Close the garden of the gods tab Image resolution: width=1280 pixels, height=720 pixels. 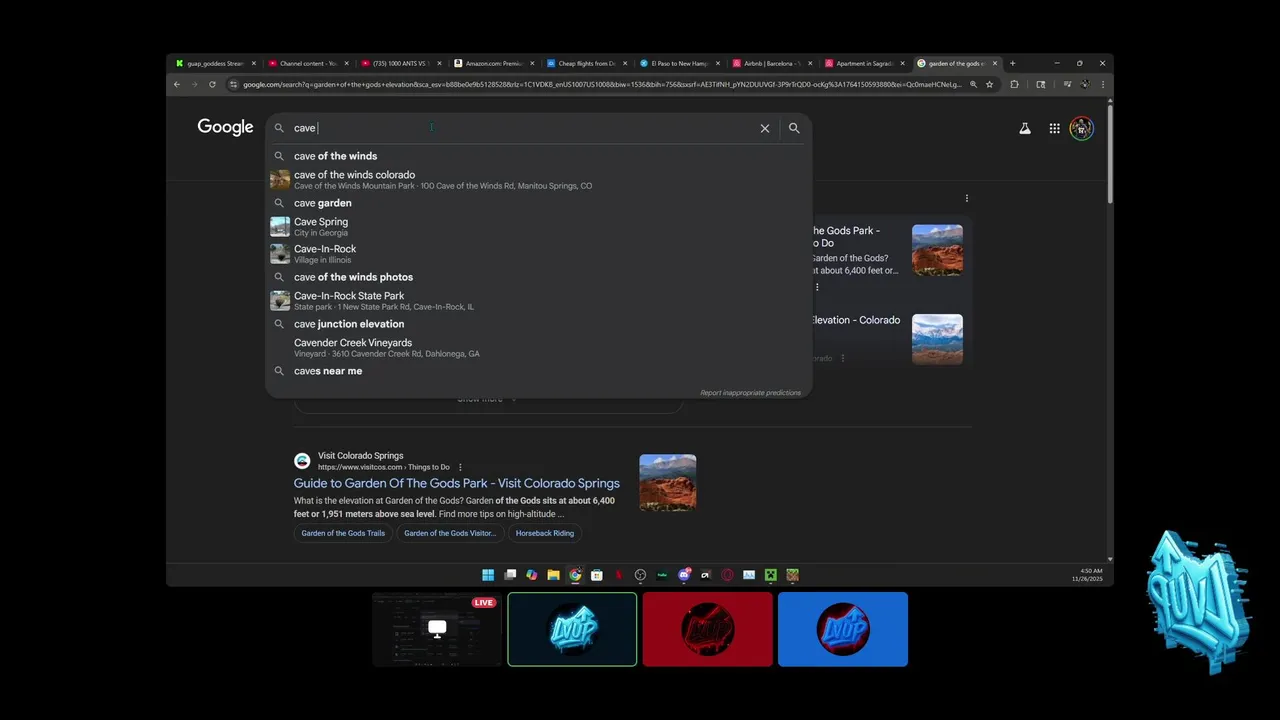pyautogui.click(x=995, y=63)
